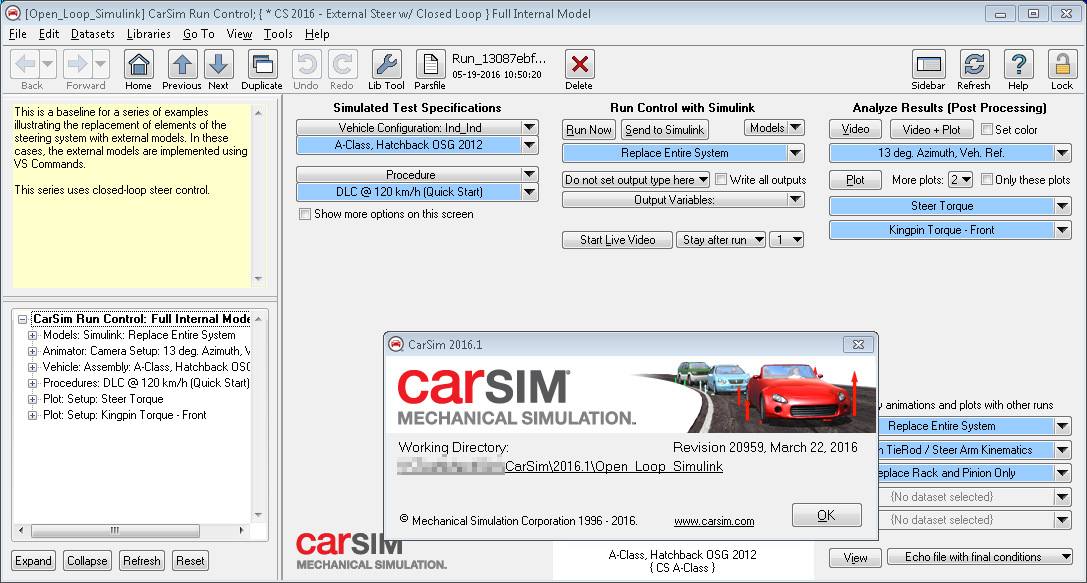Open the Home screen icon

coord(139,64)
